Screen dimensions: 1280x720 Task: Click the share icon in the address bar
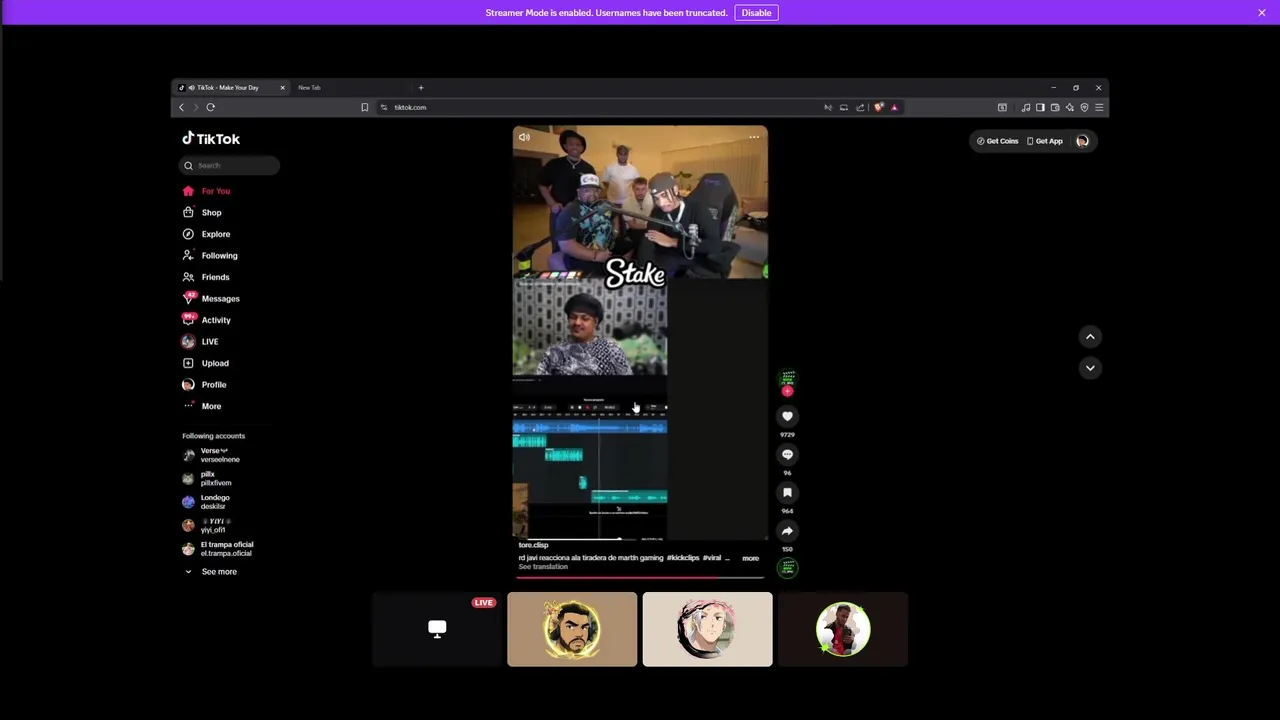point(860,107)
